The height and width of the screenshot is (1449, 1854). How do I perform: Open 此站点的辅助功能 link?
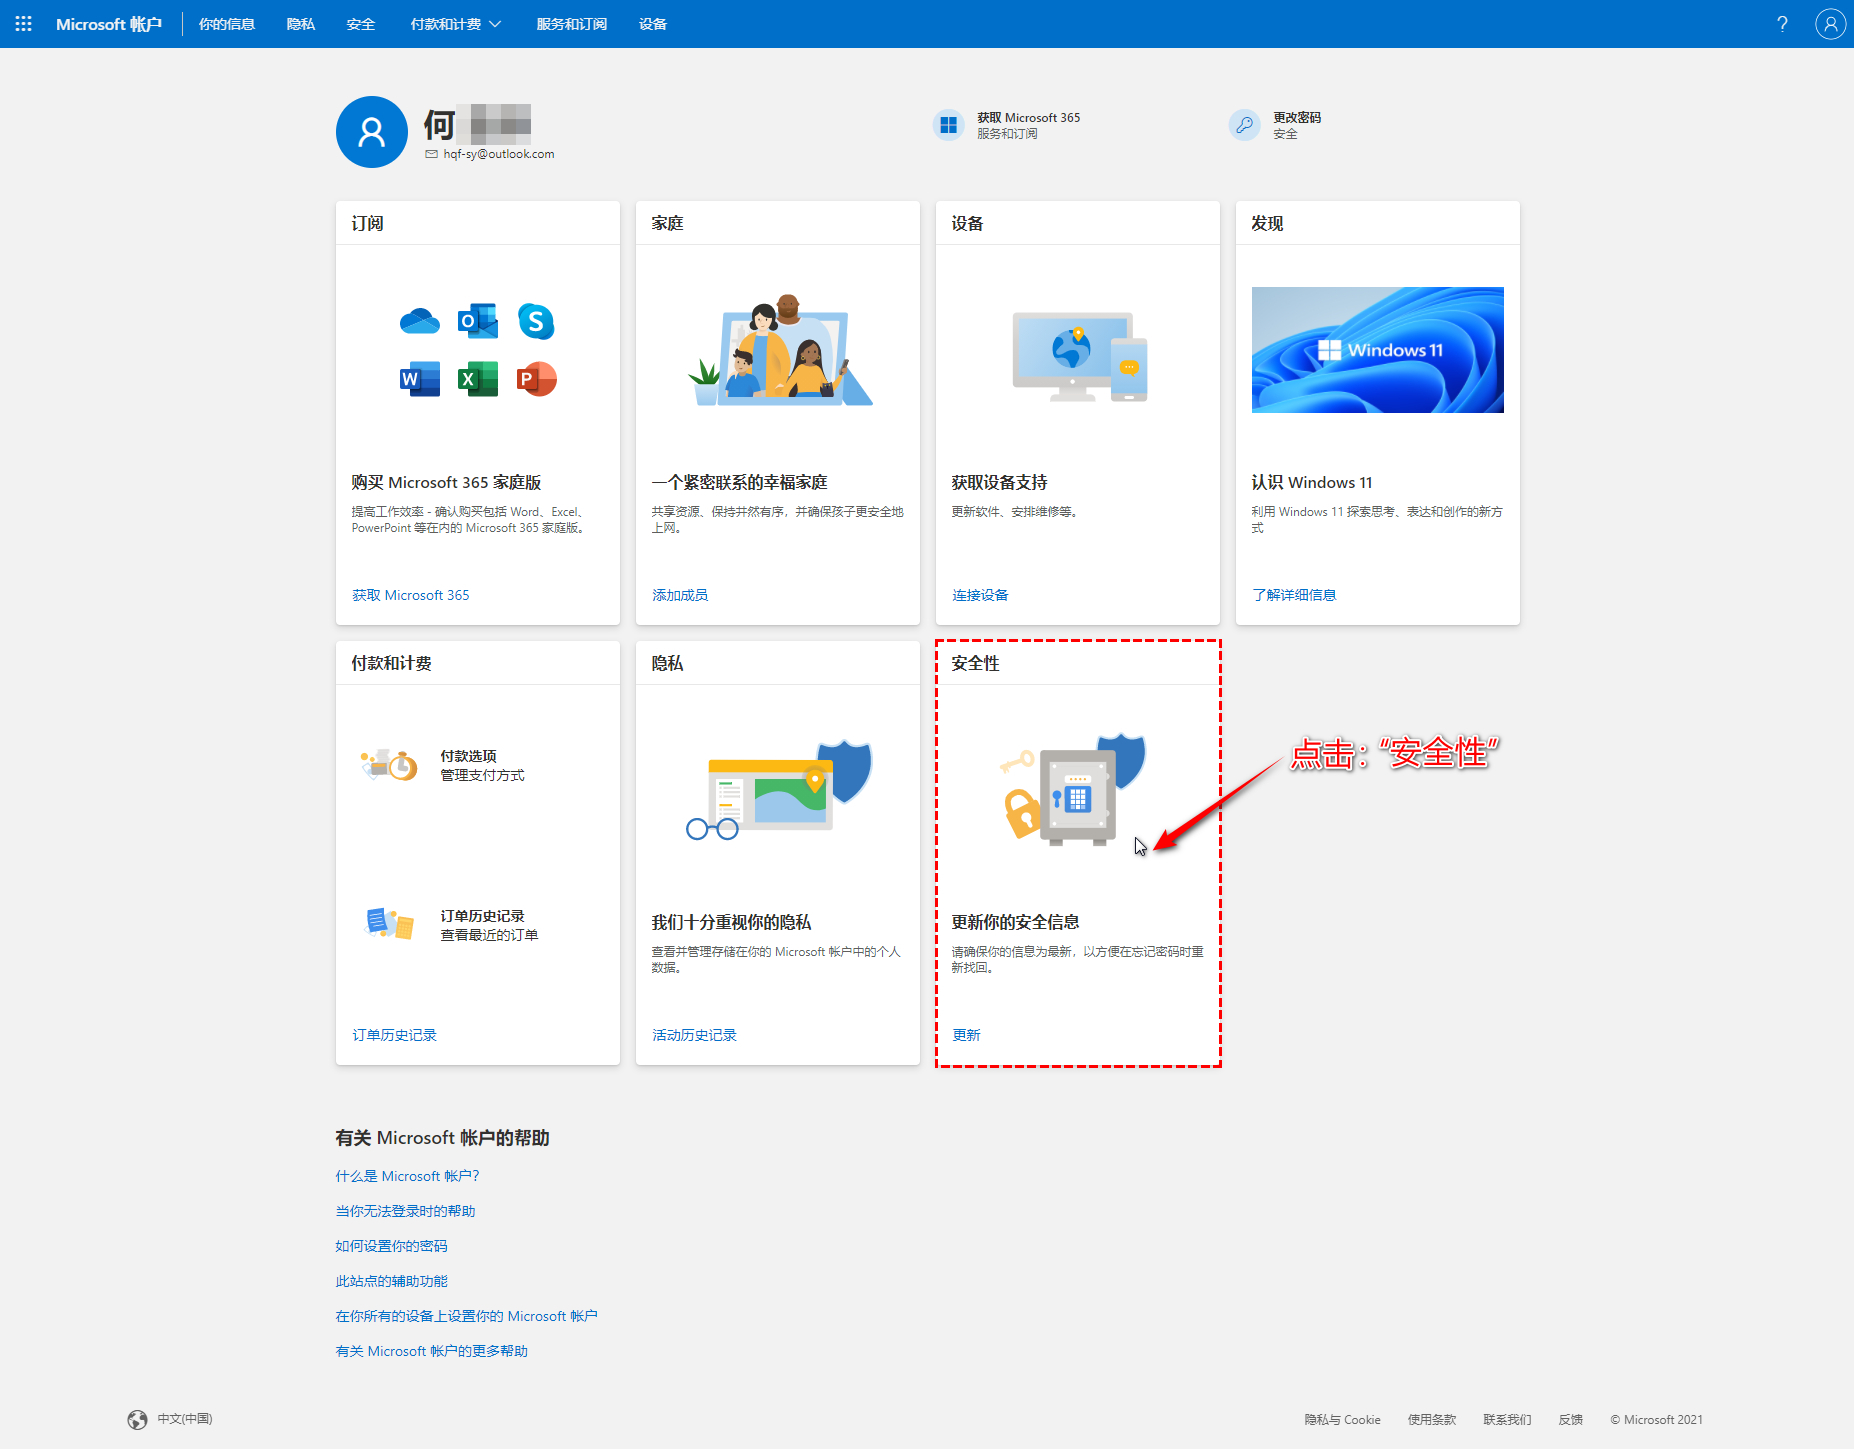[x=391, y=1281]
